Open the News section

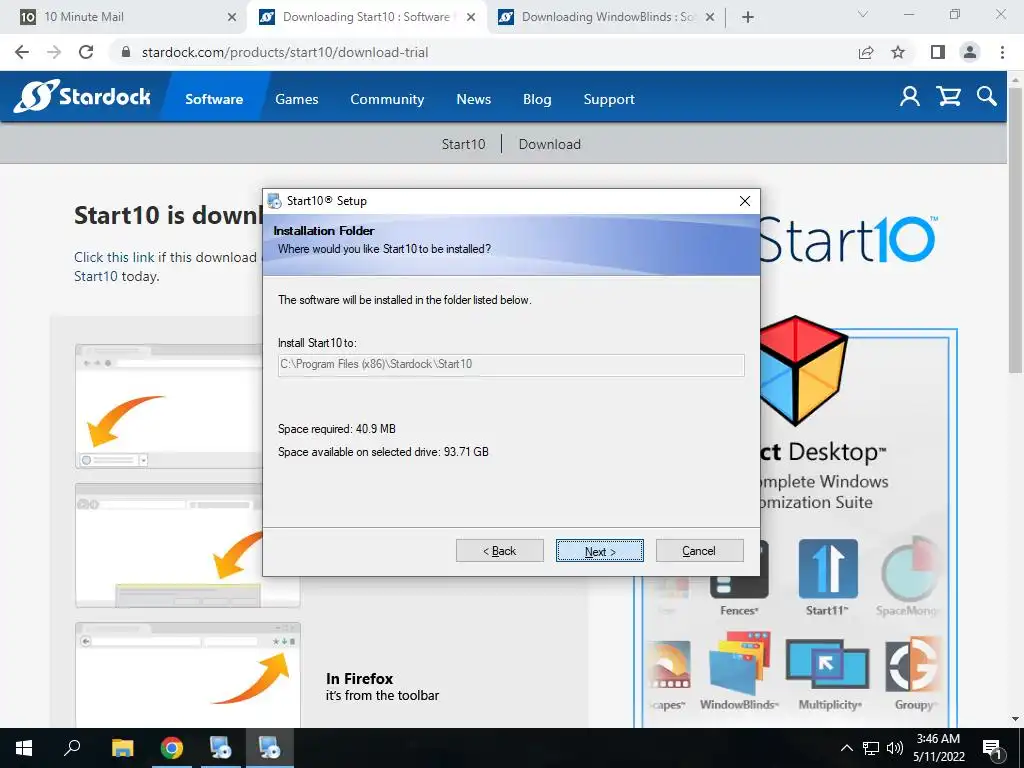pos(473,99)
